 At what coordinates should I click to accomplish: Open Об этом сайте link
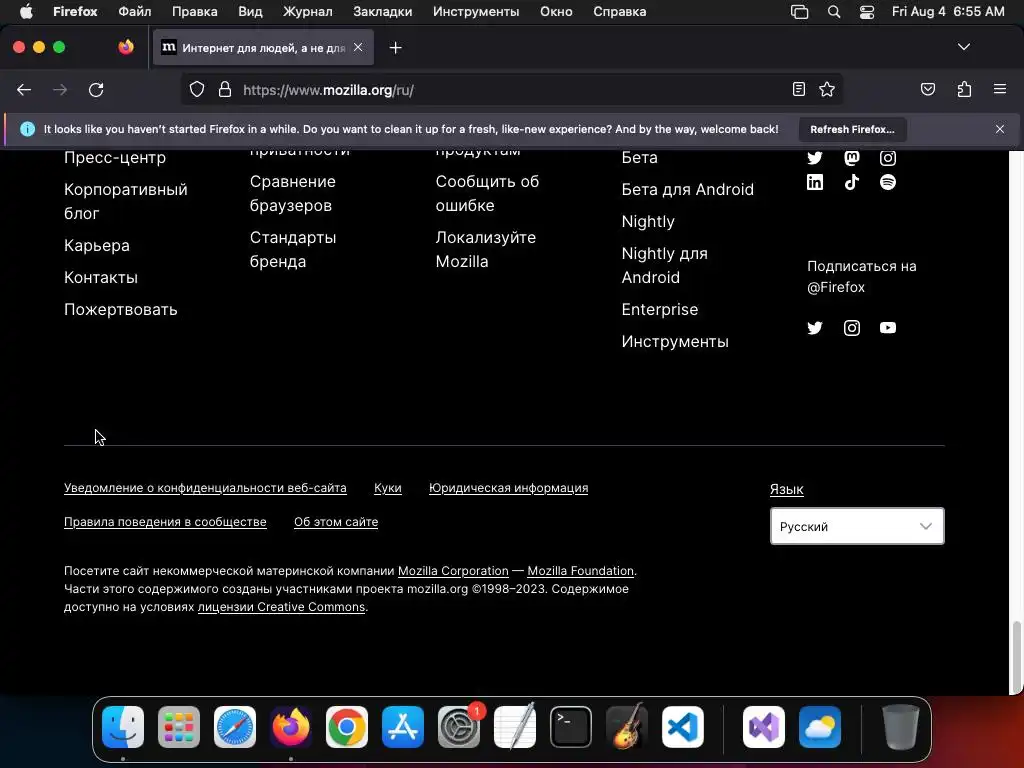(x=336, y=522)
